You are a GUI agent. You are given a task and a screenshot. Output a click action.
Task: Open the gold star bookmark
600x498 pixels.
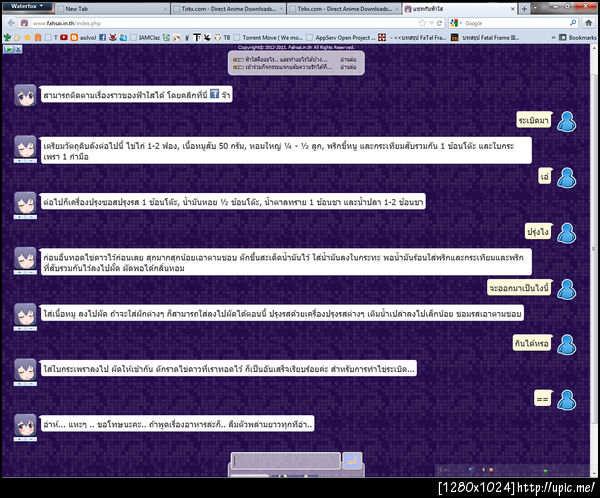click(28, 37)
